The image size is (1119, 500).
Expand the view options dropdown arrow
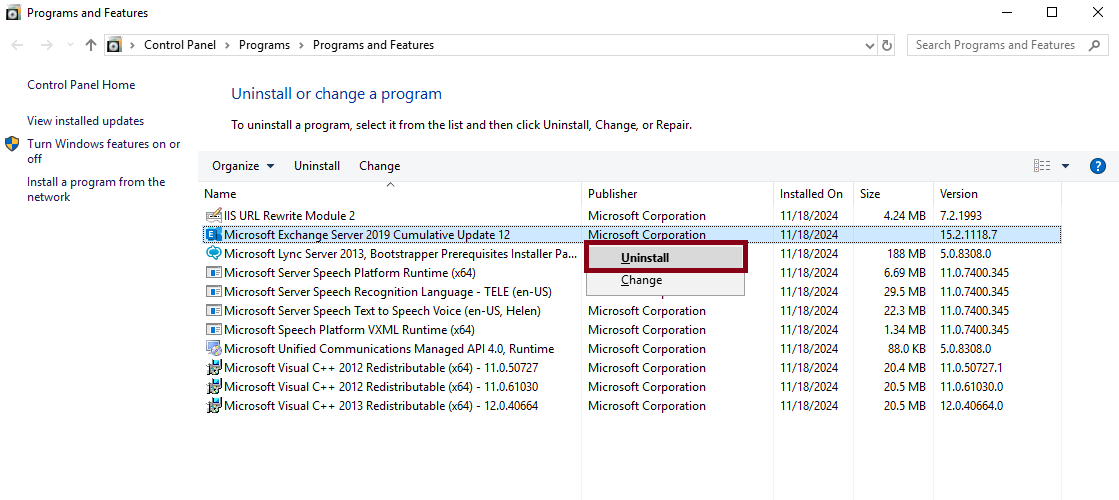[x=1065, y=166]
